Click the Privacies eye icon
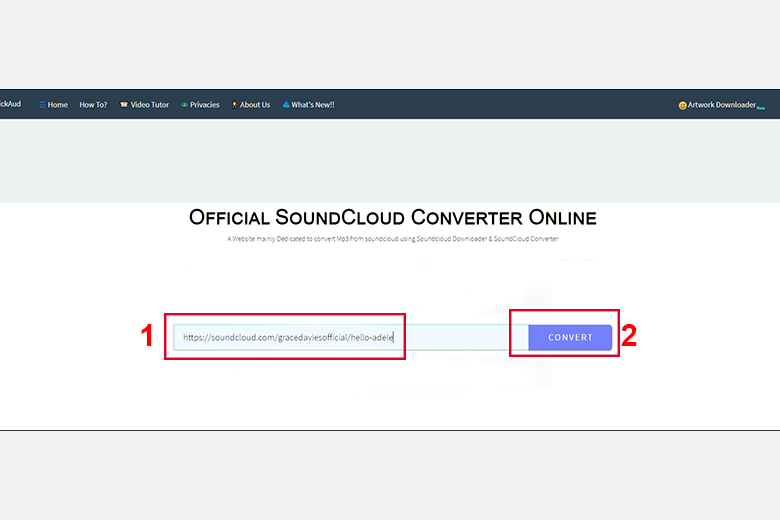Screen dimensions: 780x520 click(x=185, y=104)
